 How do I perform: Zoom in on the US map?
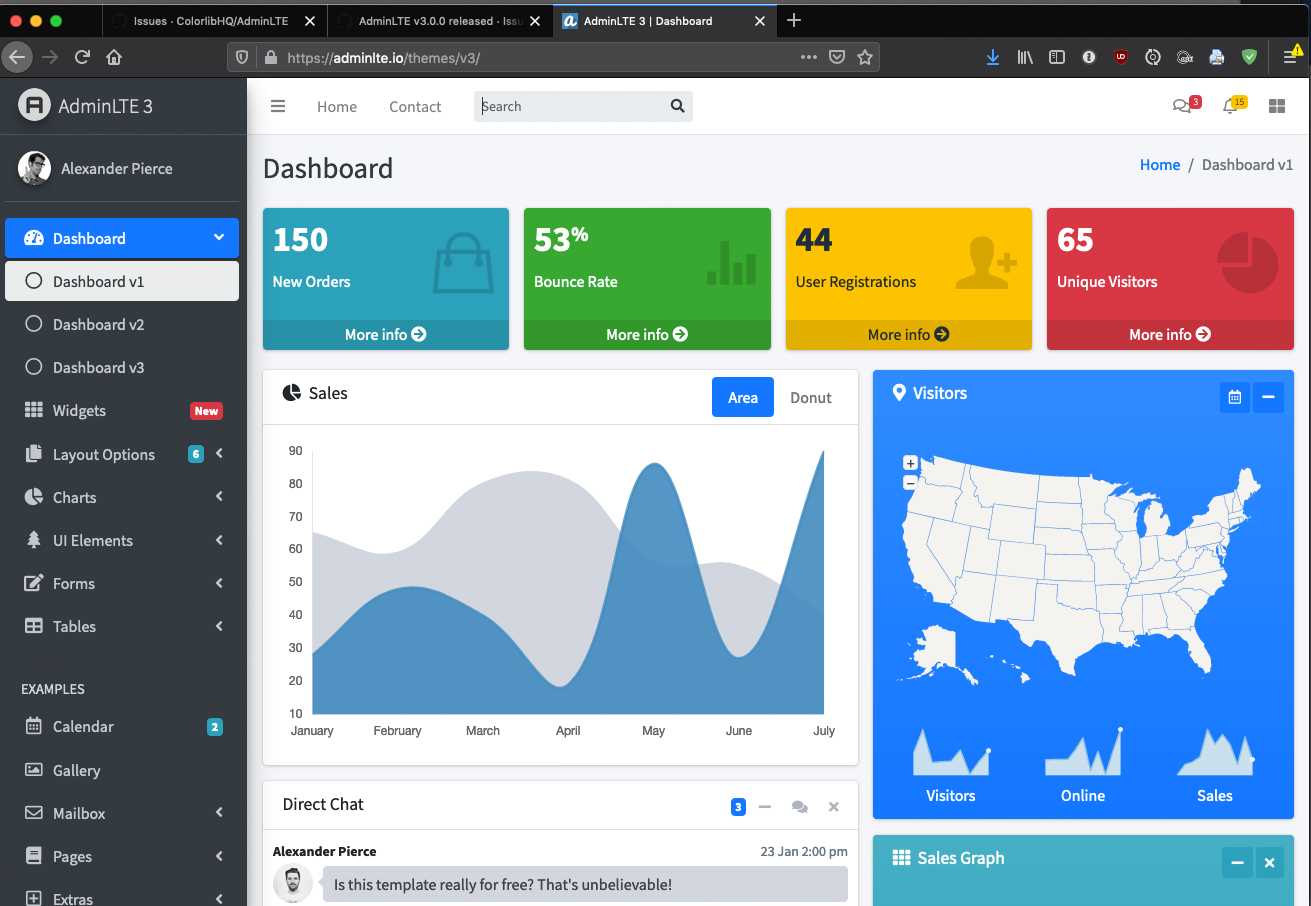(x=910, y=463)
